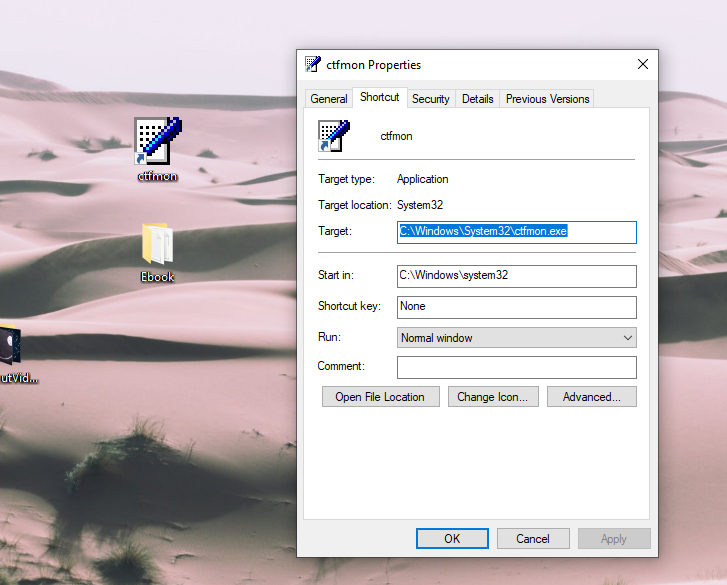The height and width of the screenshot is (585, 727).
Task: Click the 'ctfmon Properties' title text
Action: (373, 65)
